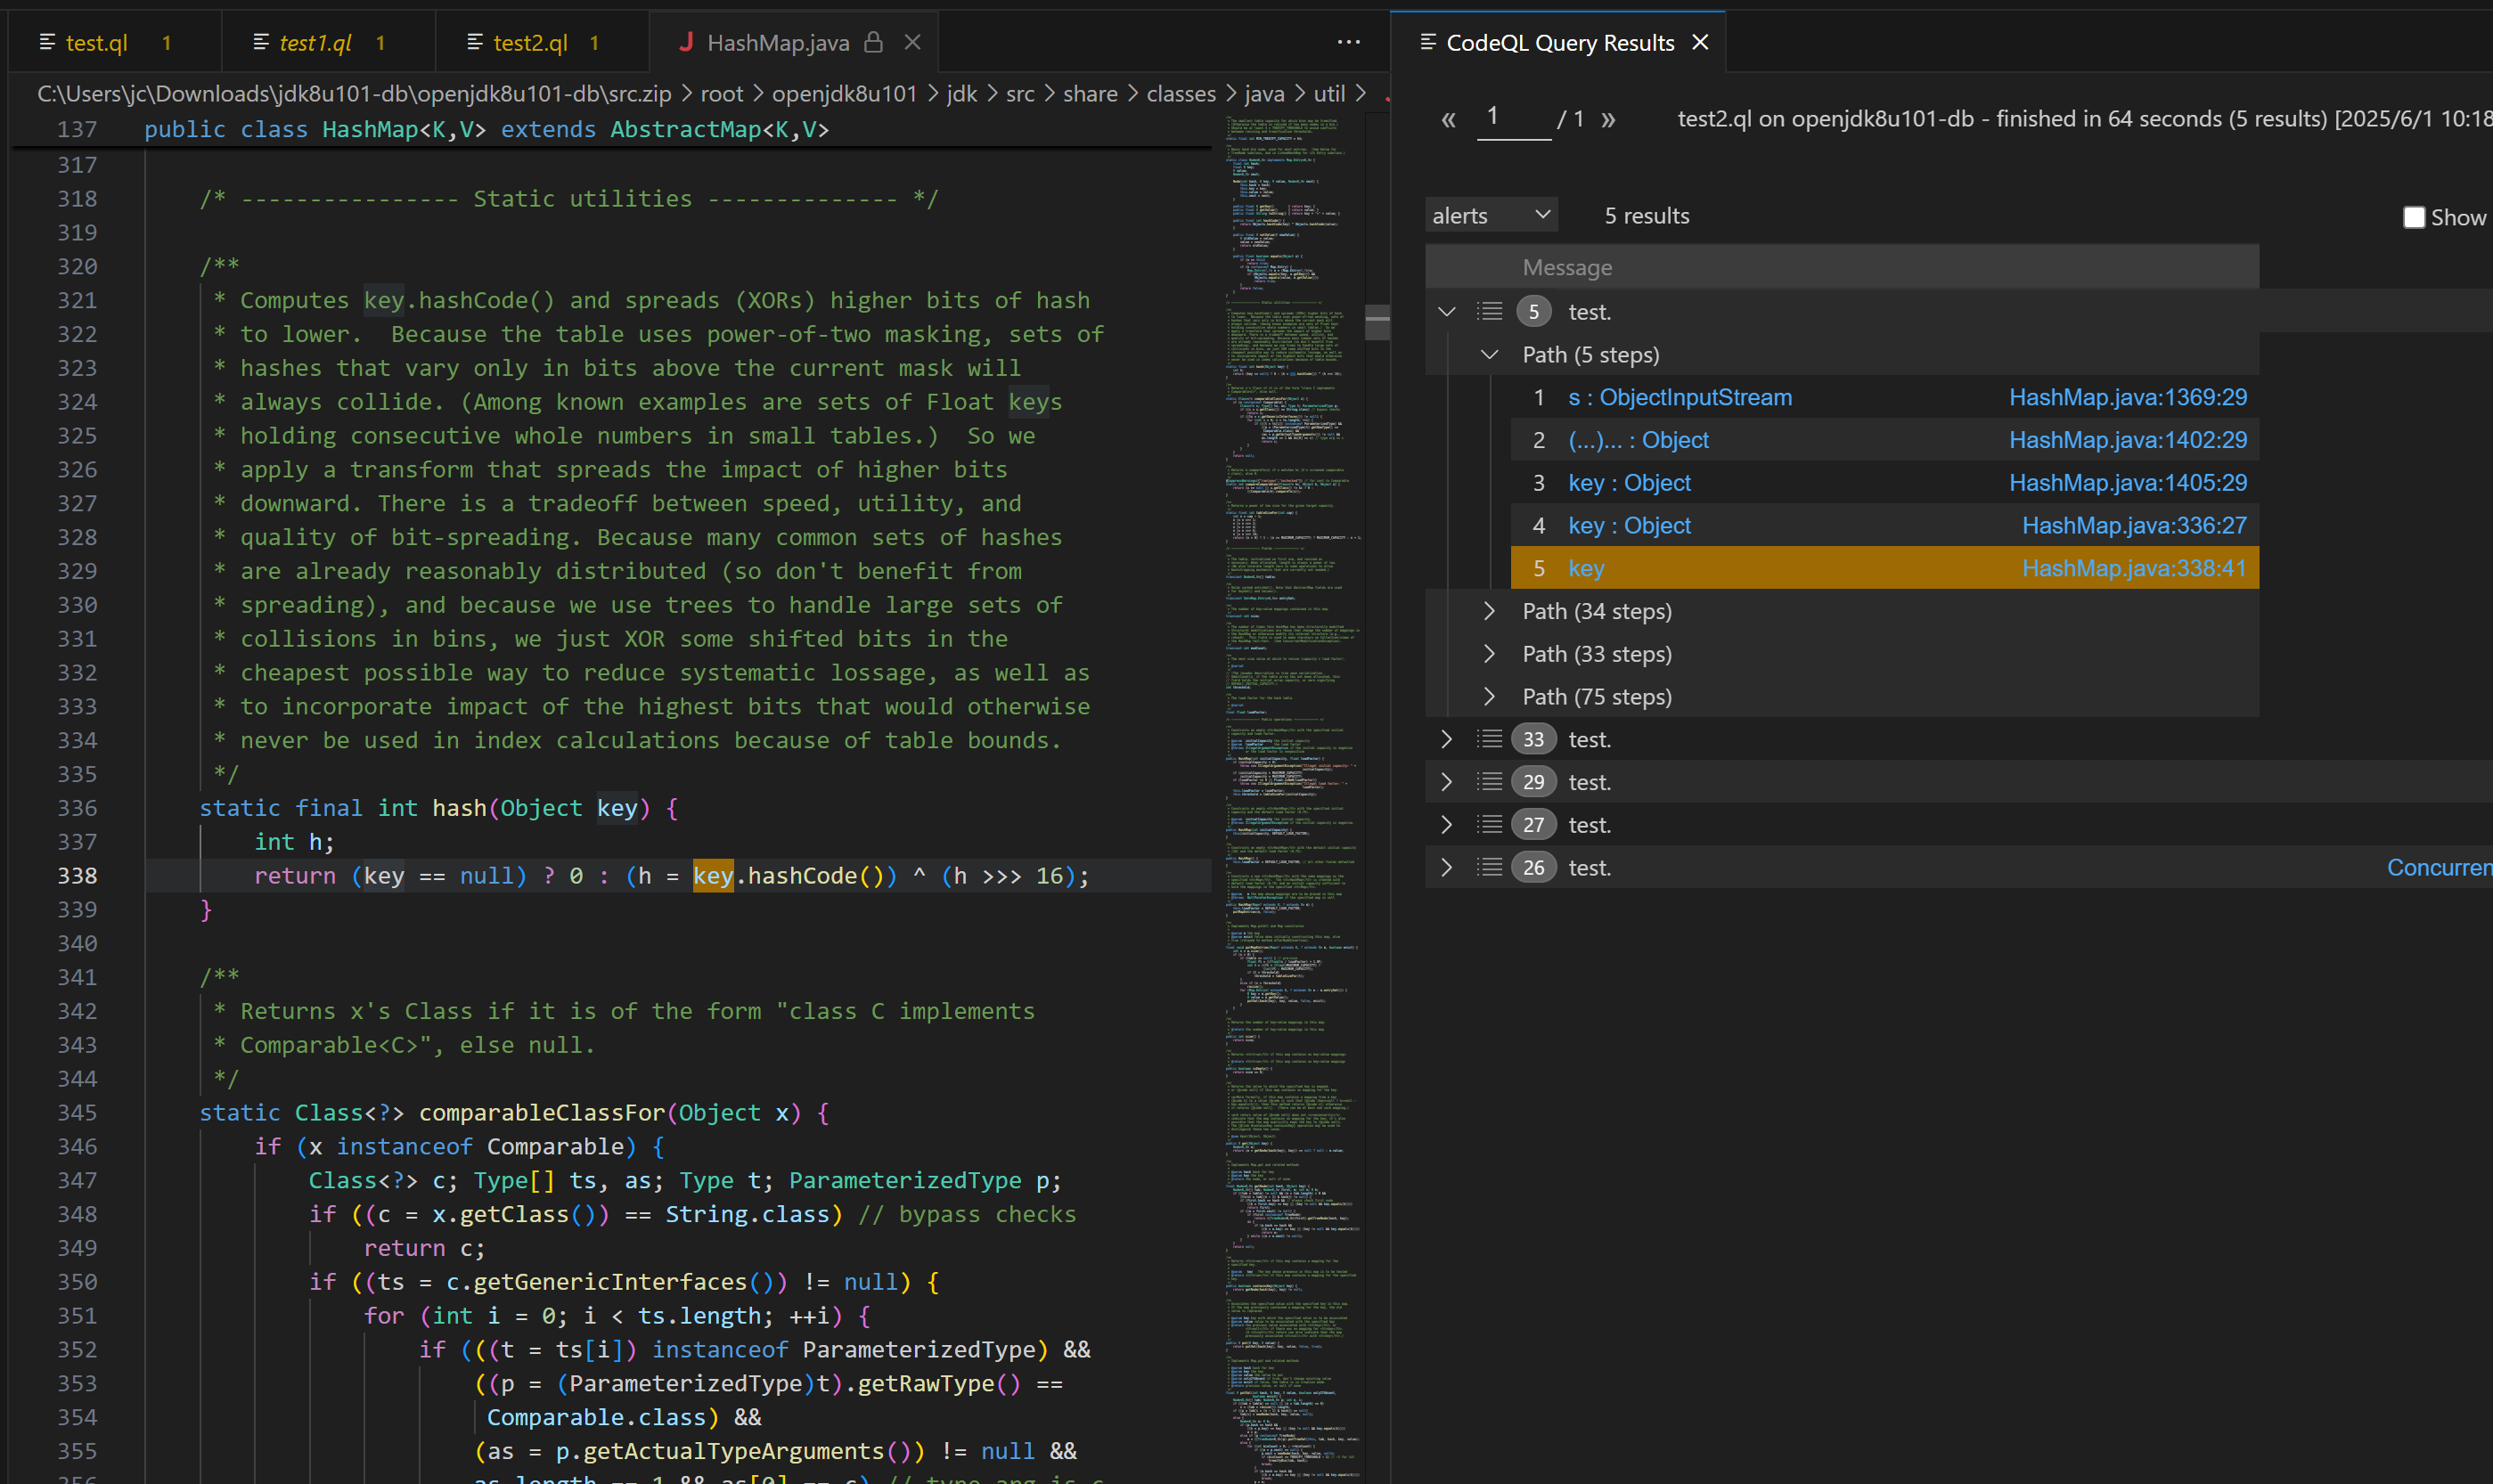Switch to the test.ql tab

[x=96, y=43]
